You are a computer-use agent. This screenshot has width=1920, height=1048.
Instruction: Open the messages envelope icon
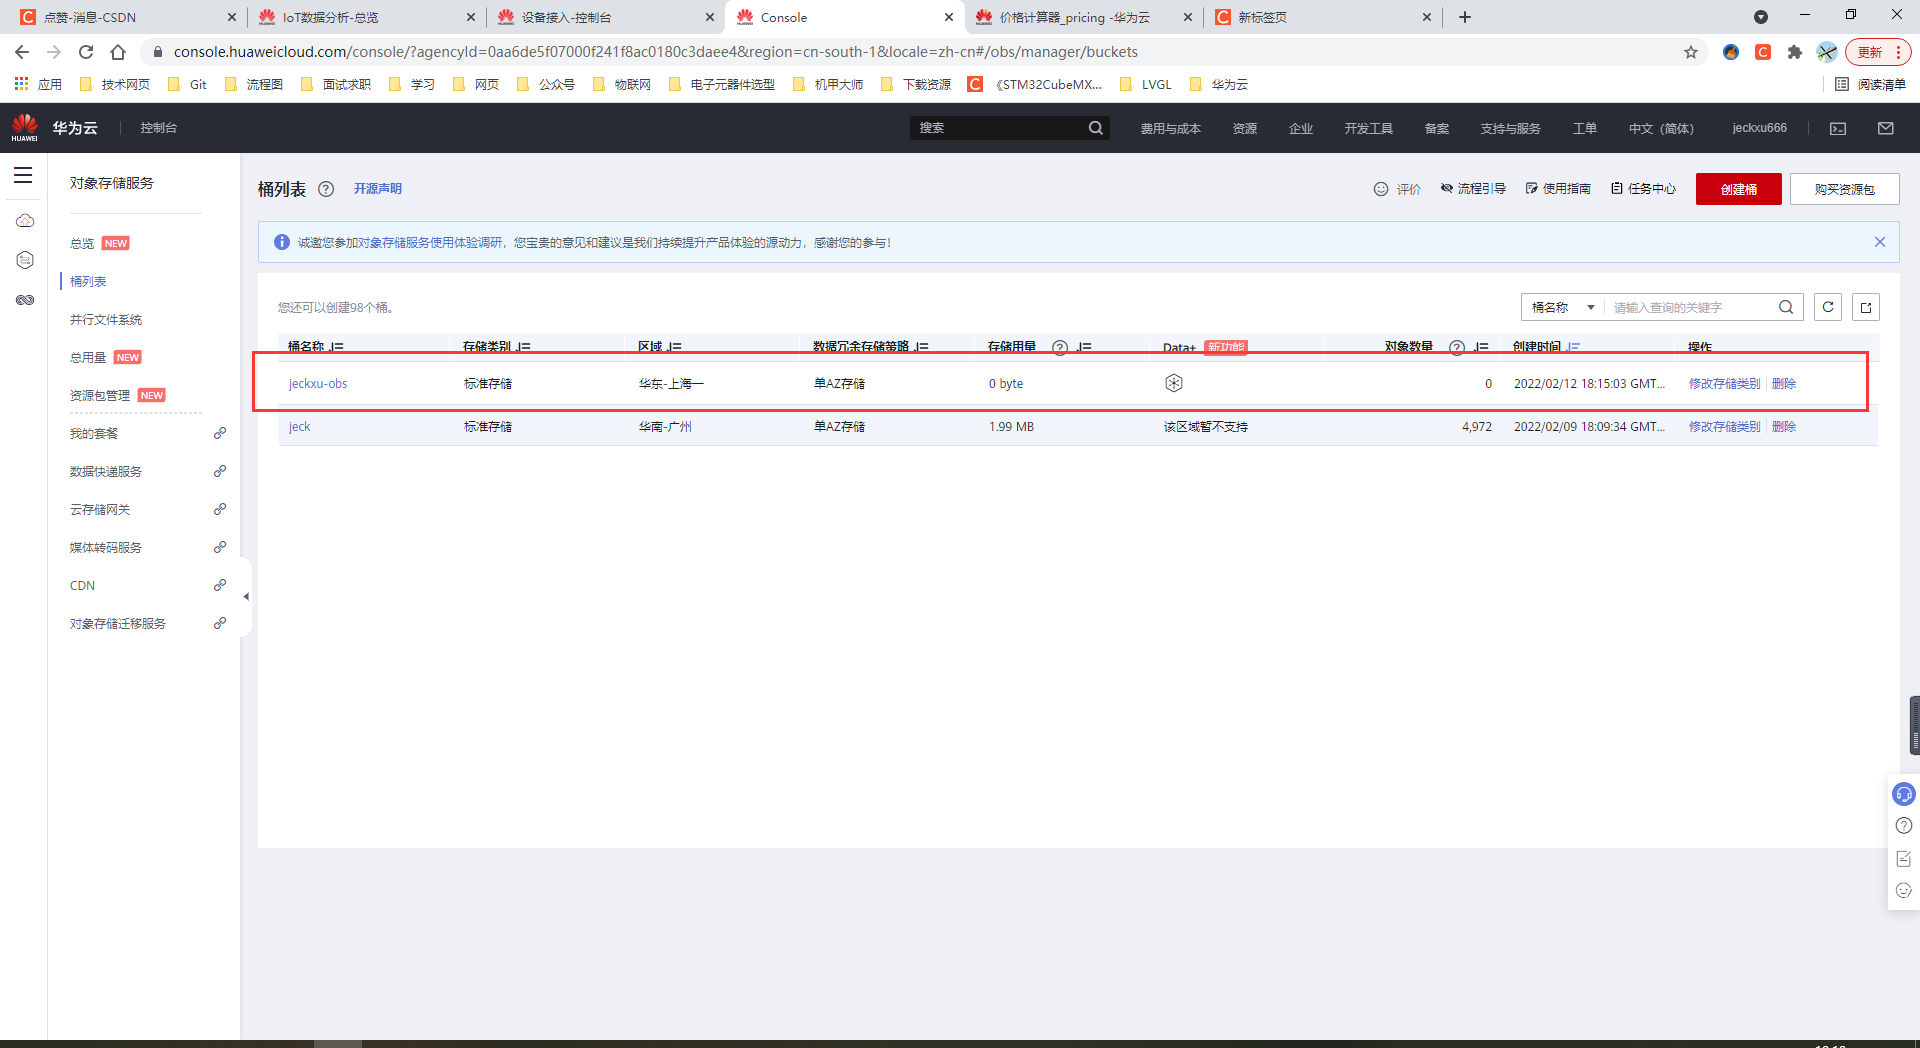(x=1886, y=128)
